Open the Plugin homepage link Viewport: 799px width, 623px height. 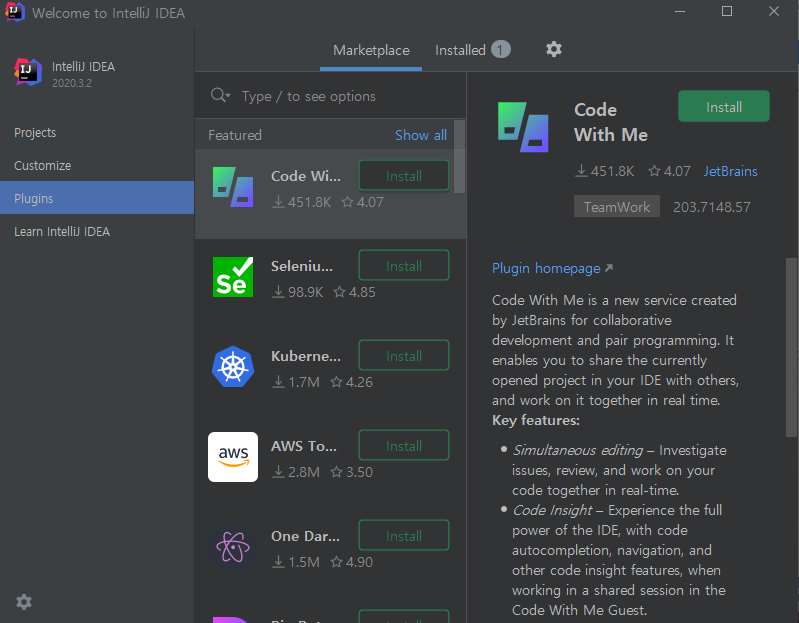pyautogui.click(x=552, y=268)
